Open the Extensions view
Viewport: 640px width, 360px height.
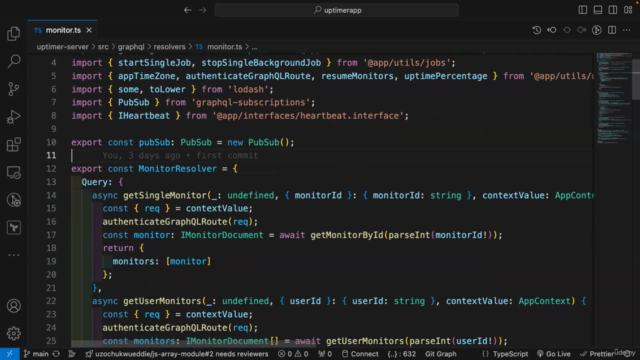(13, 144)
